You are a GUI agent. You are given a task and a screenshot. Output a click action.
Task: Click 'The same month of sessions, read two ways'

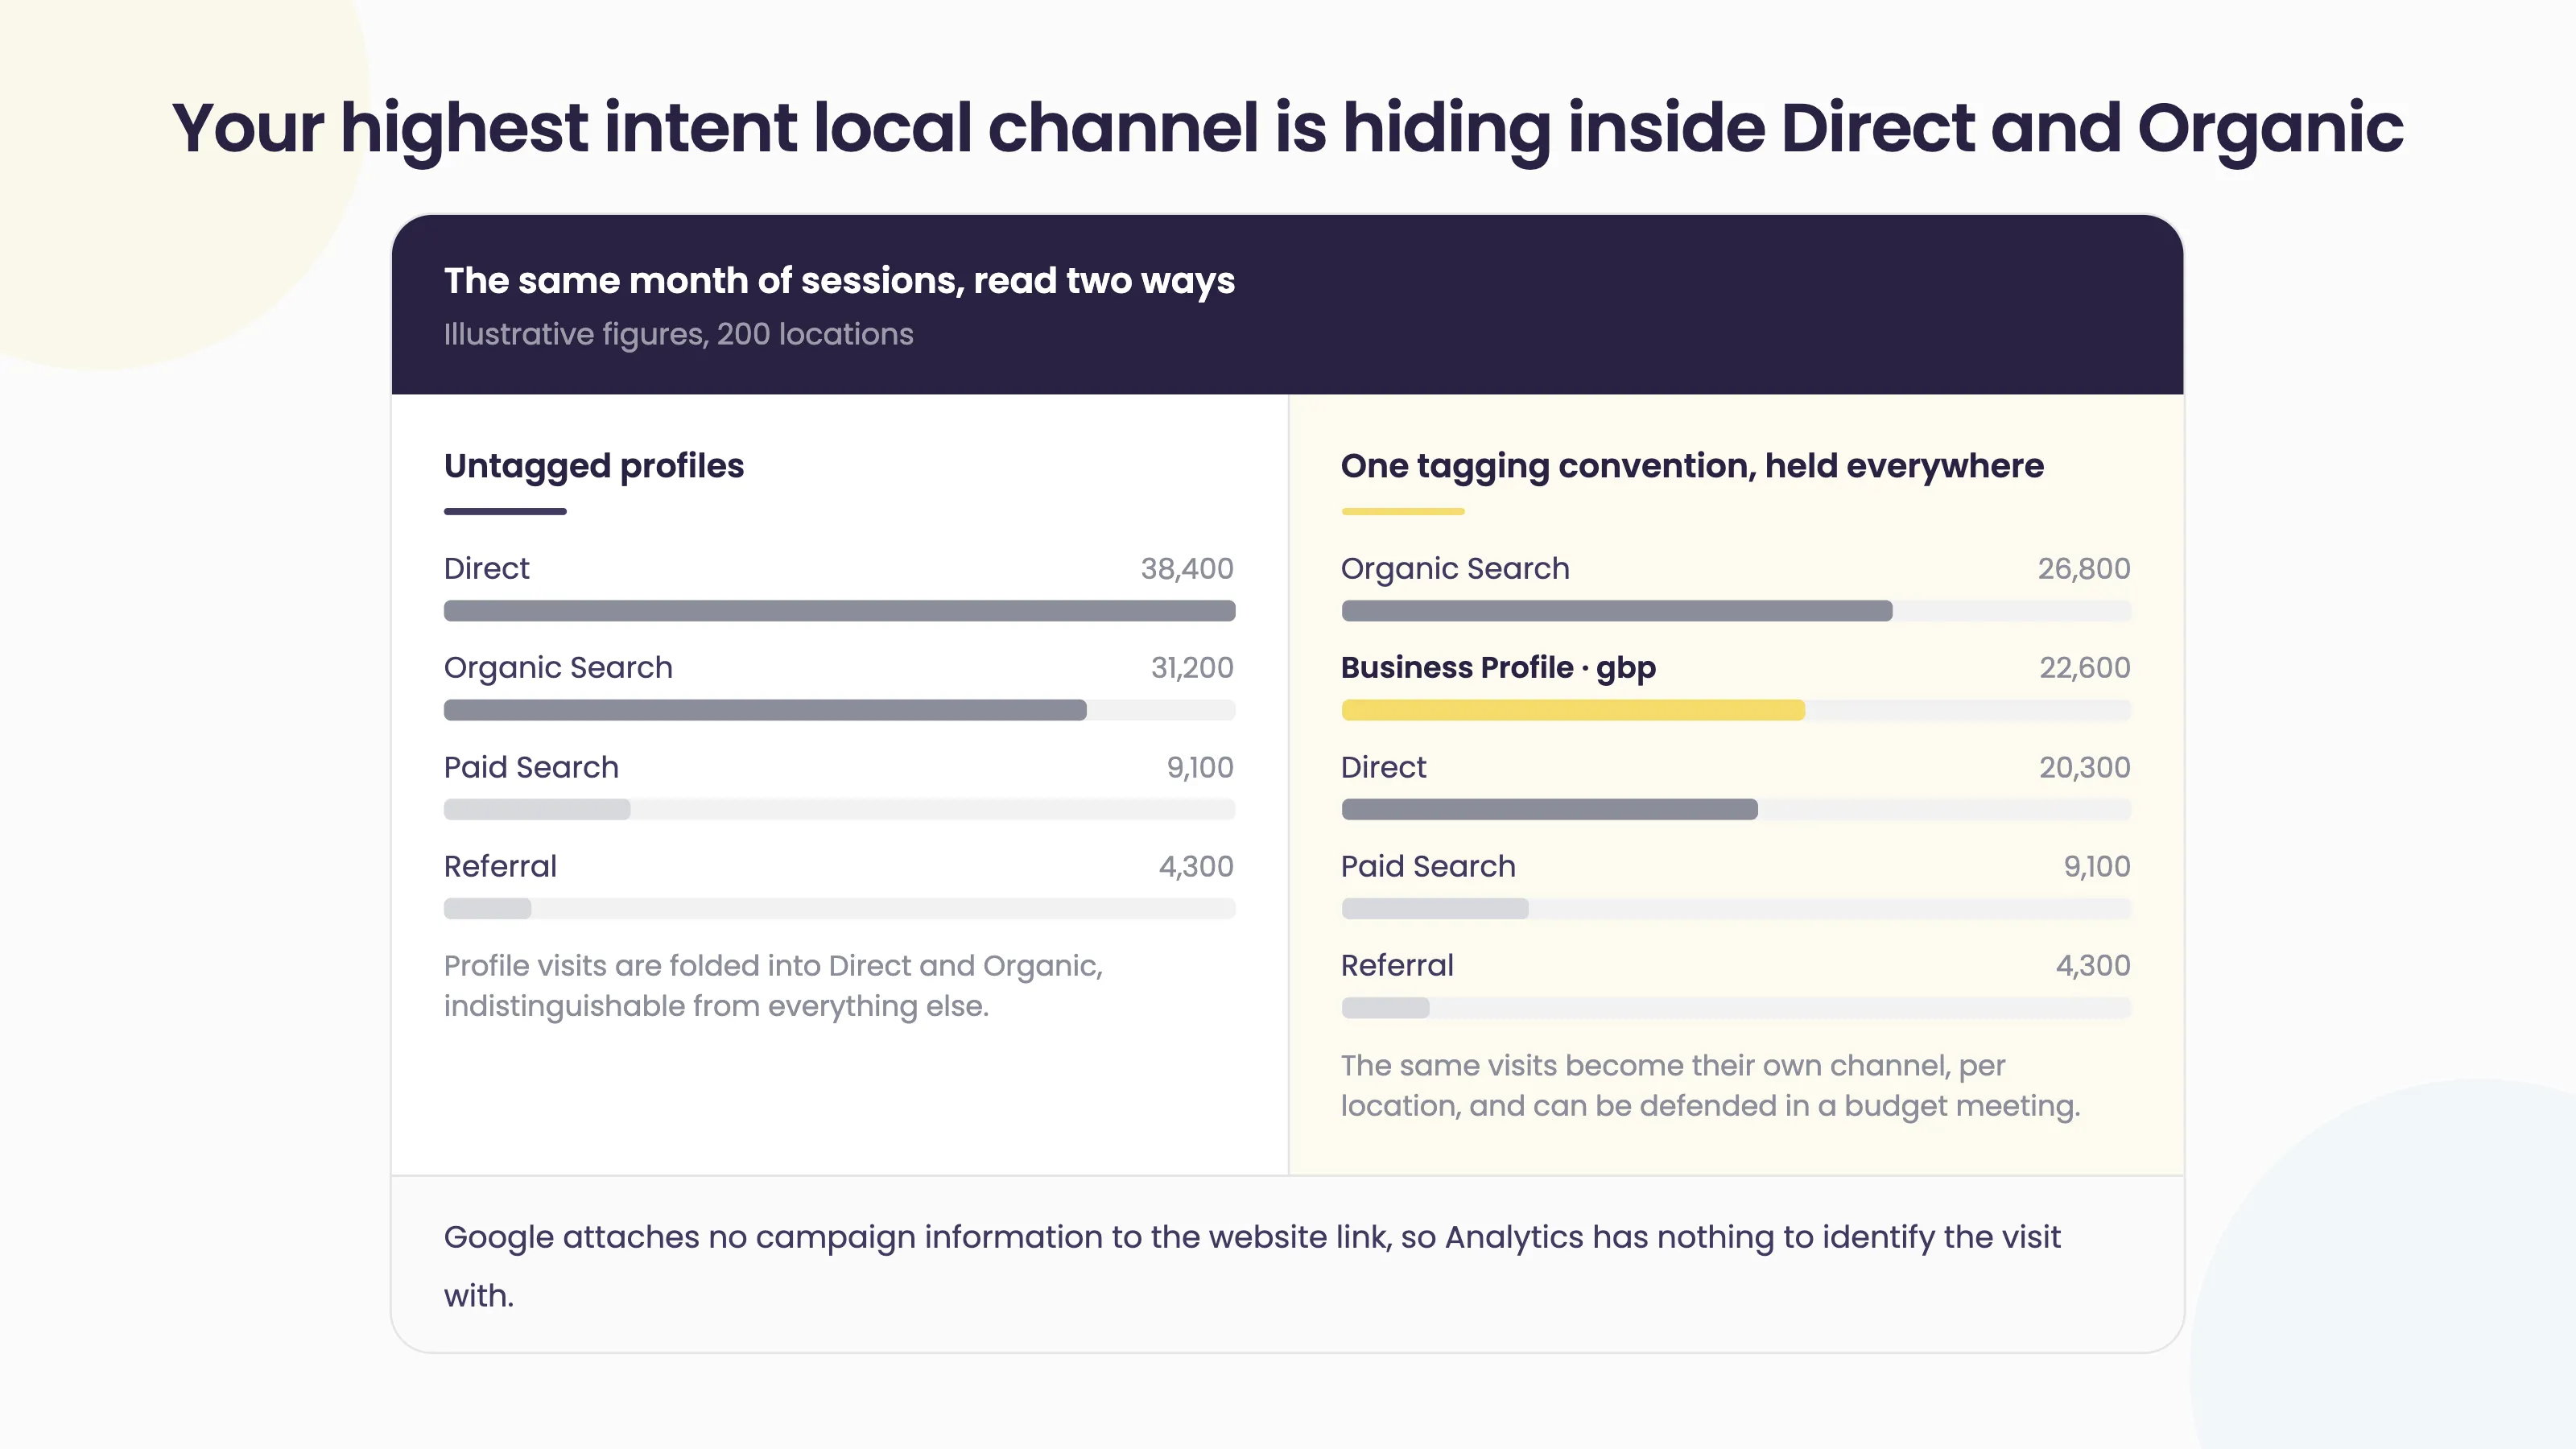(x=839, y=281)
